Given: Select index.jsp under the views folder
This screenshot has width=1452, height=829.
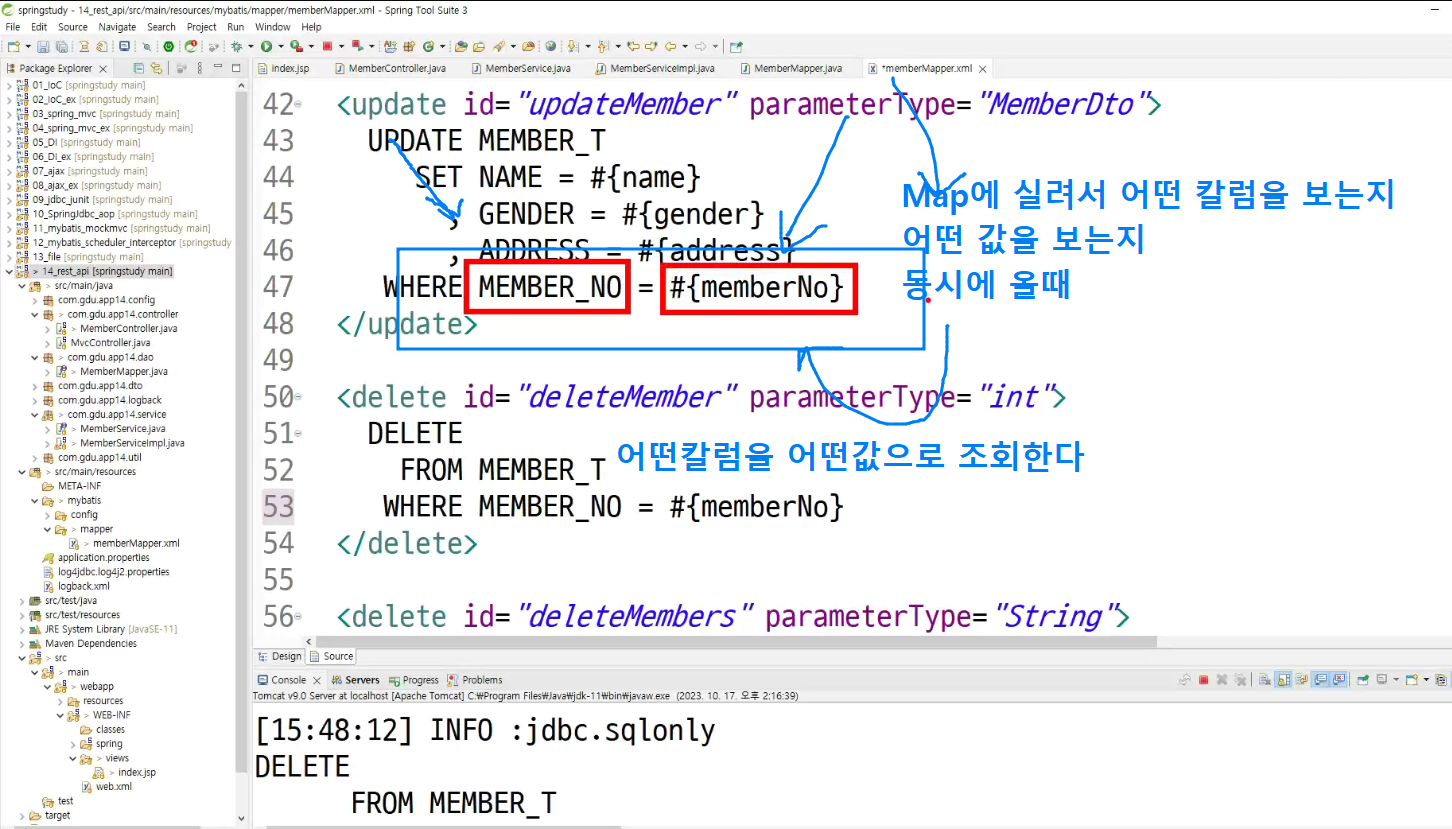Looking at the screenshot, I should point(137,772).
